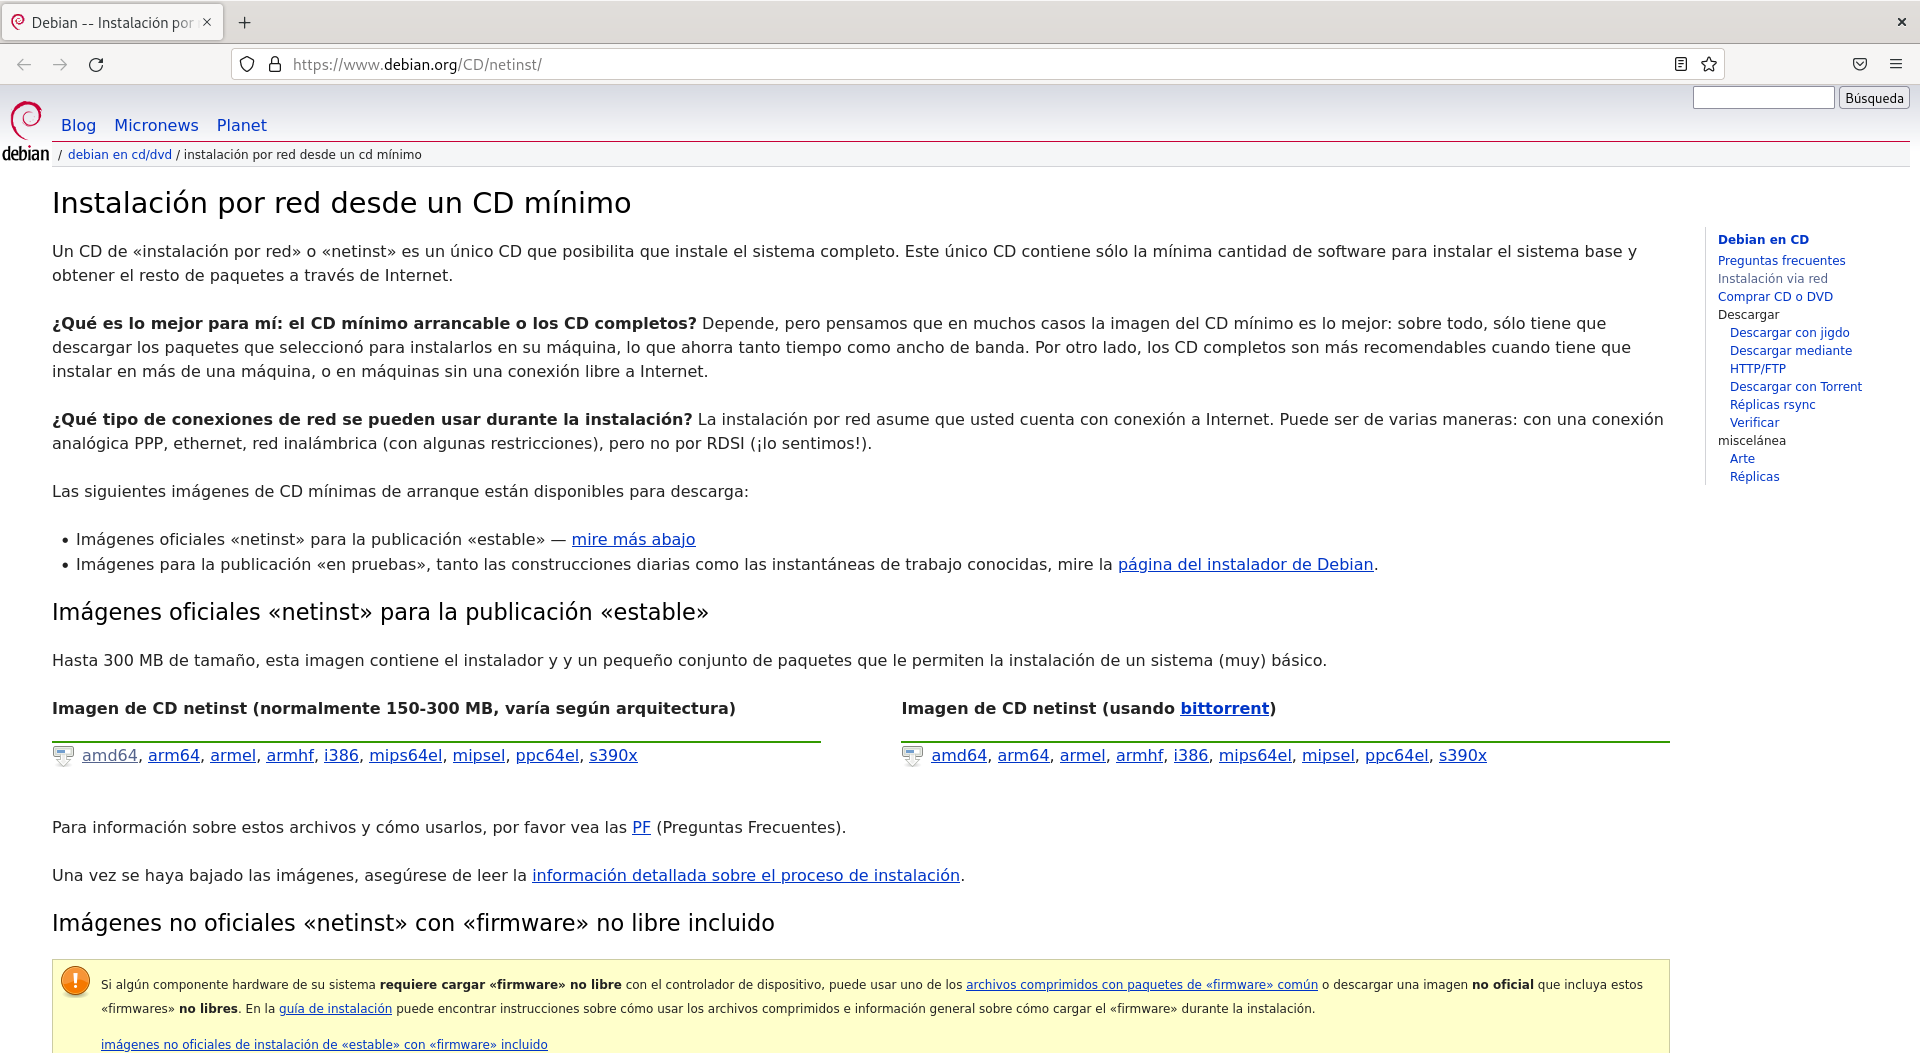Open the Blog navigation item
Image resolution: width=1920 pixels, height=1053 pixels.
coord(78,126)
